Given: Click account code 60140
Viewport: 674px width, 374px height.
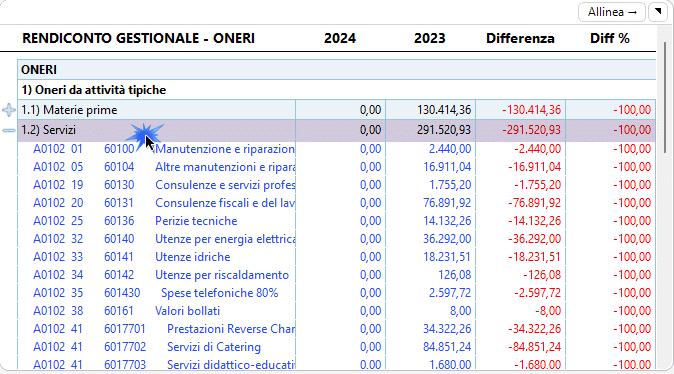Looking at the screenshot, I should 119,239.
